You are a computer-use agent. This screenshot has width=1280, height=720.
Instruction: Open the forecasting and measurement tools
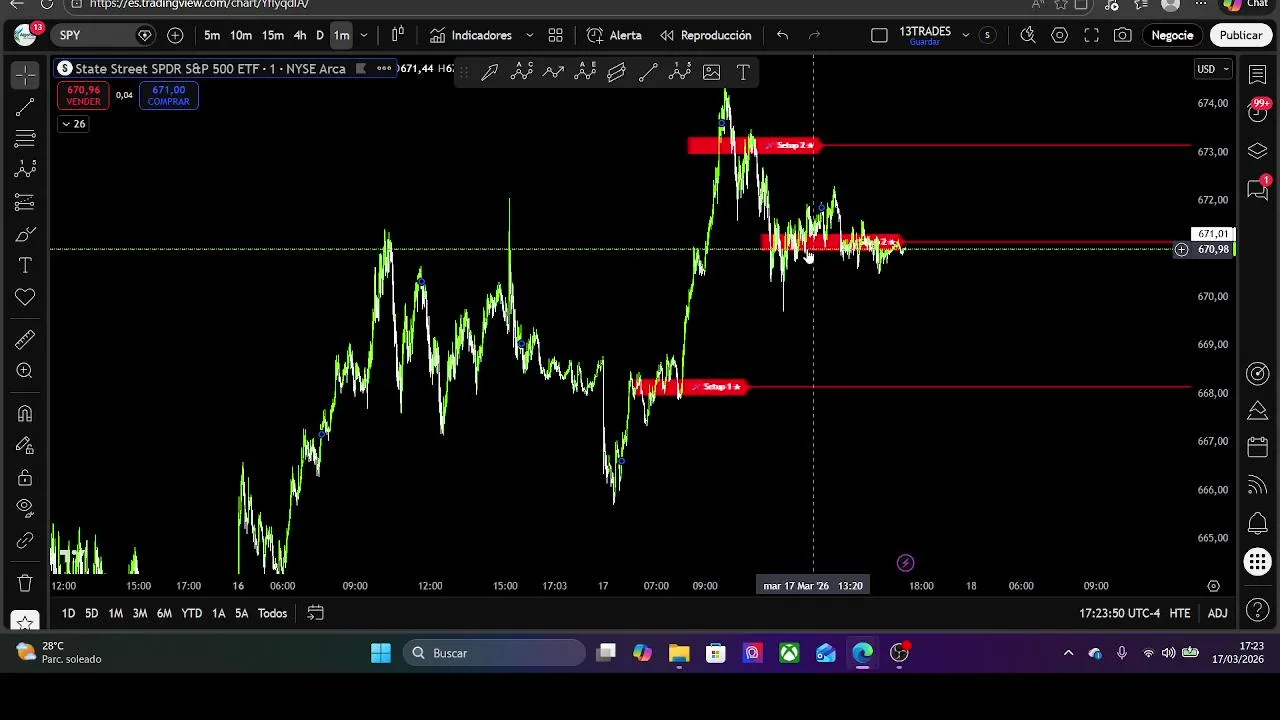coord(25,202)
